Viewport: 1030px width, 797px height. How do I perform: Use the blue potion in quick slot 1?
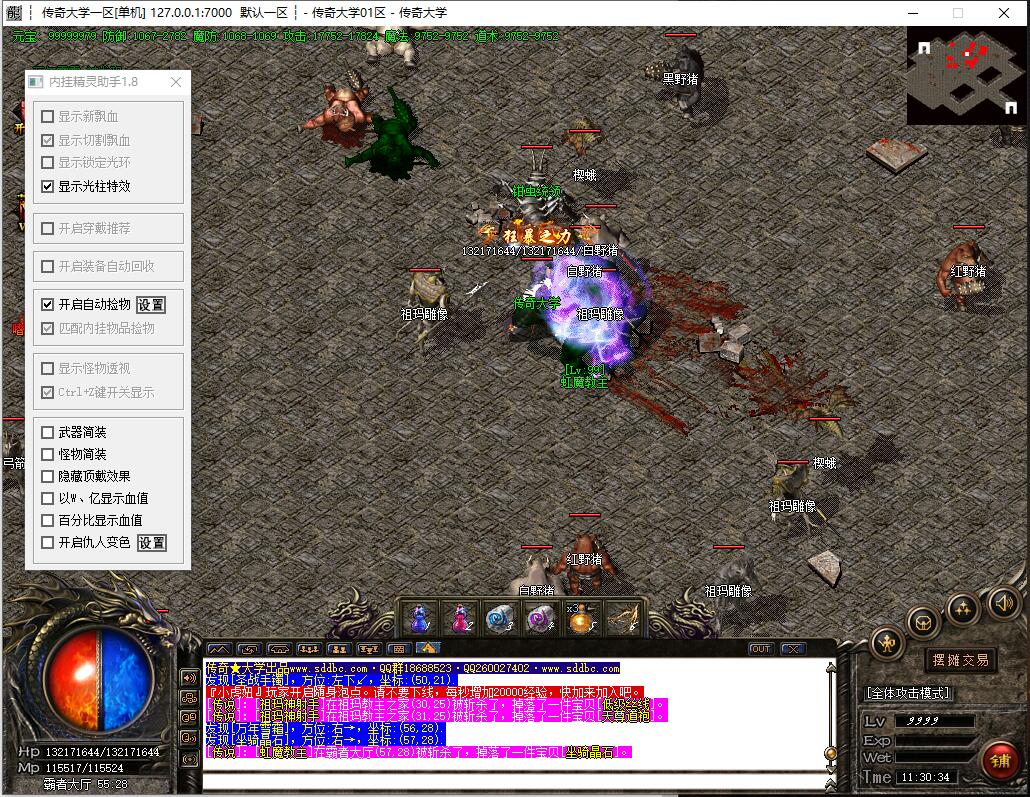(x=420, y=618)
